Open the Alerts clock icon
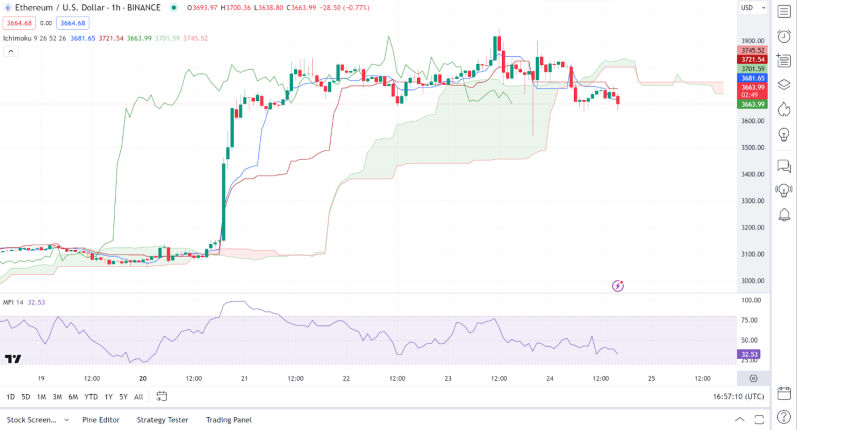 pos(784,37)
